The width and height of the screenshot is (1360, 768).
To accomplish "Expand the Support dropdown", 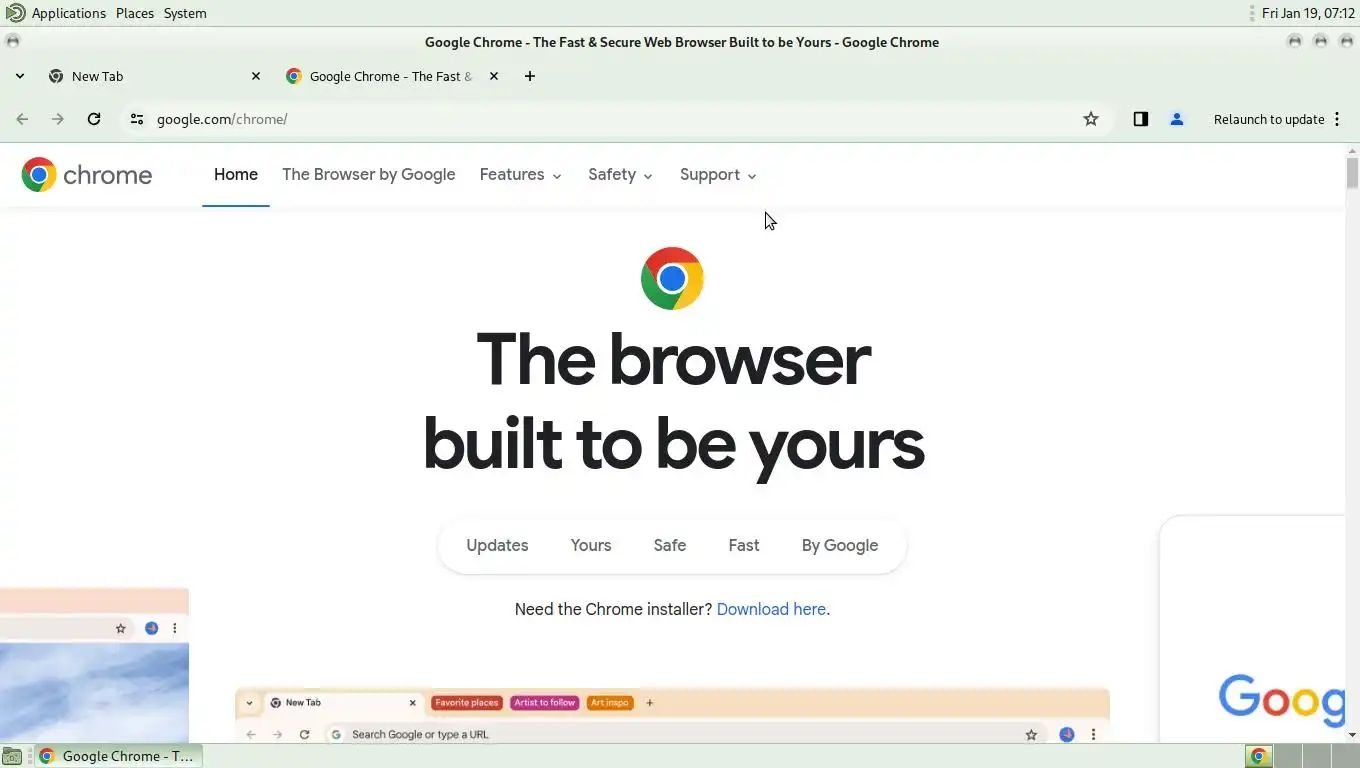I will pos(718,175).
